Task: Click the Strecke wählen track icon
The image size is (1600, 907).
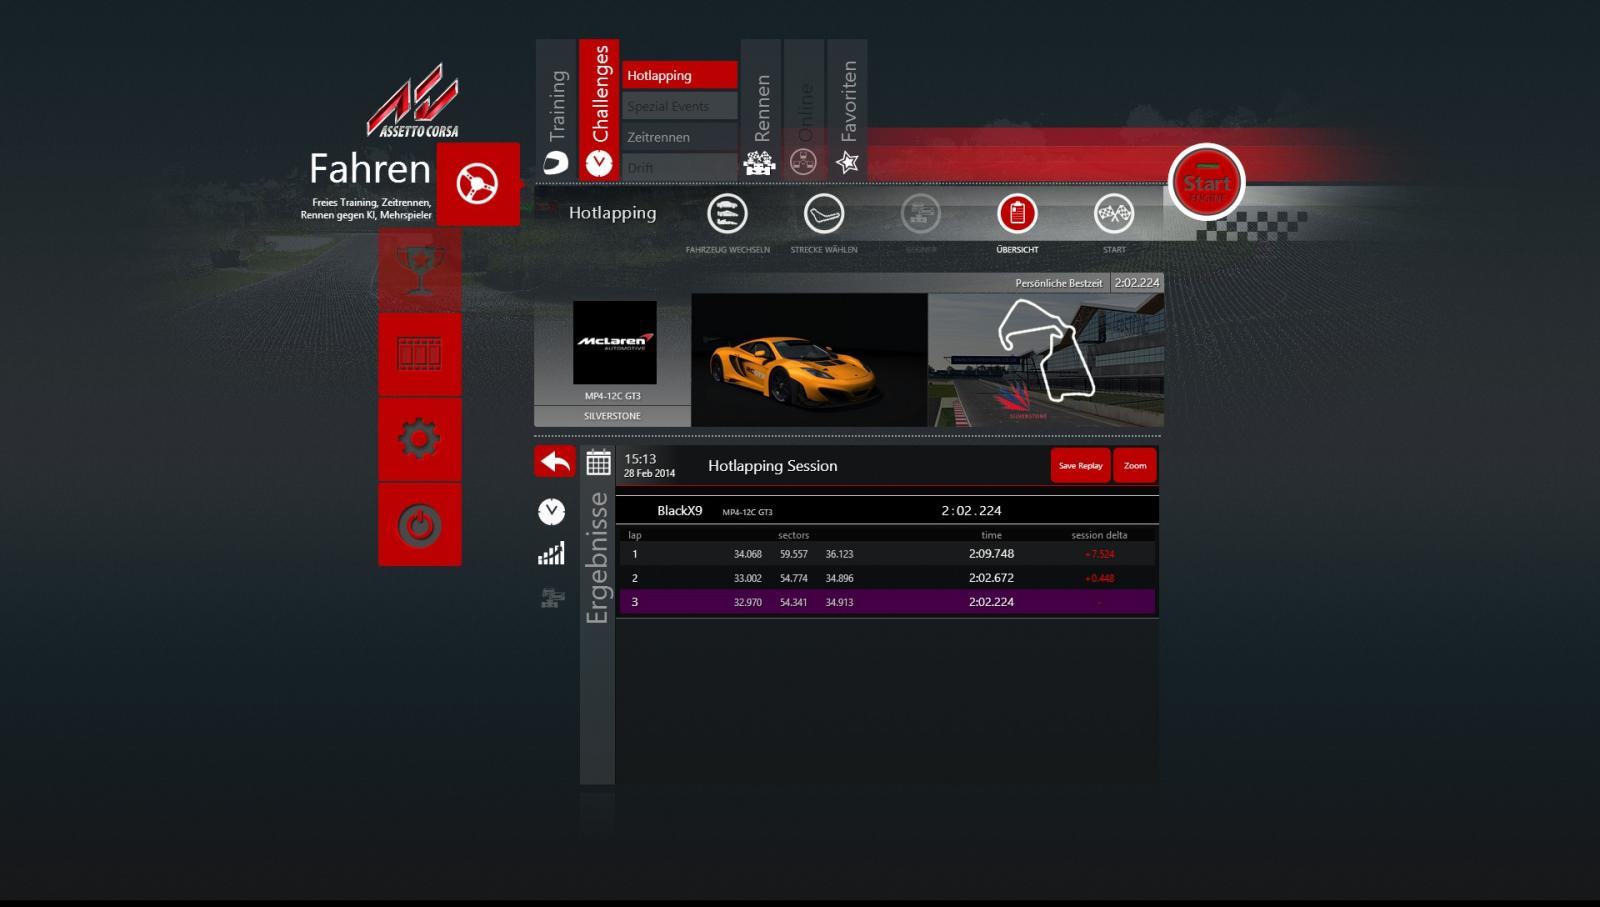Action: point(824,213)
